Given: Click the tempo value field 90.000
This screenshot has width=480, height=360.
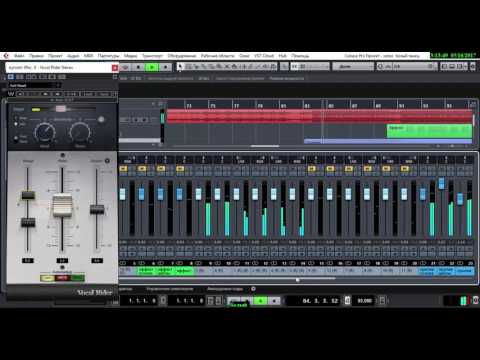Looking at the screenshot, I should [364, 301].
